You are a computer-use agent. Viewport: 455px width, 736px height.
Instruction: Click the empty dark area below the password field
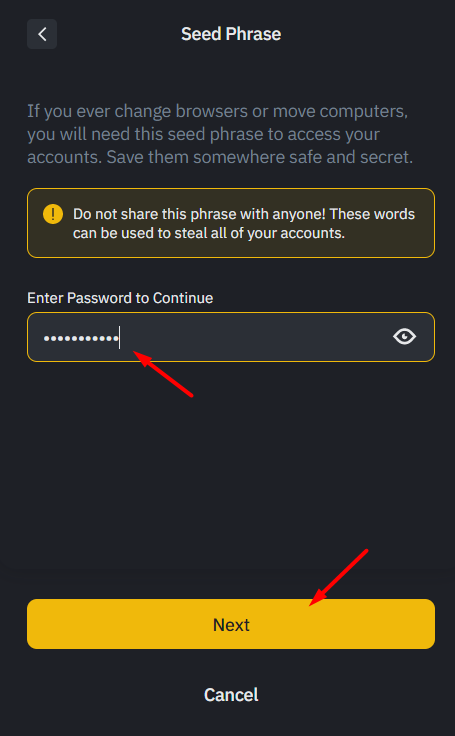click(x=231, y=469)
